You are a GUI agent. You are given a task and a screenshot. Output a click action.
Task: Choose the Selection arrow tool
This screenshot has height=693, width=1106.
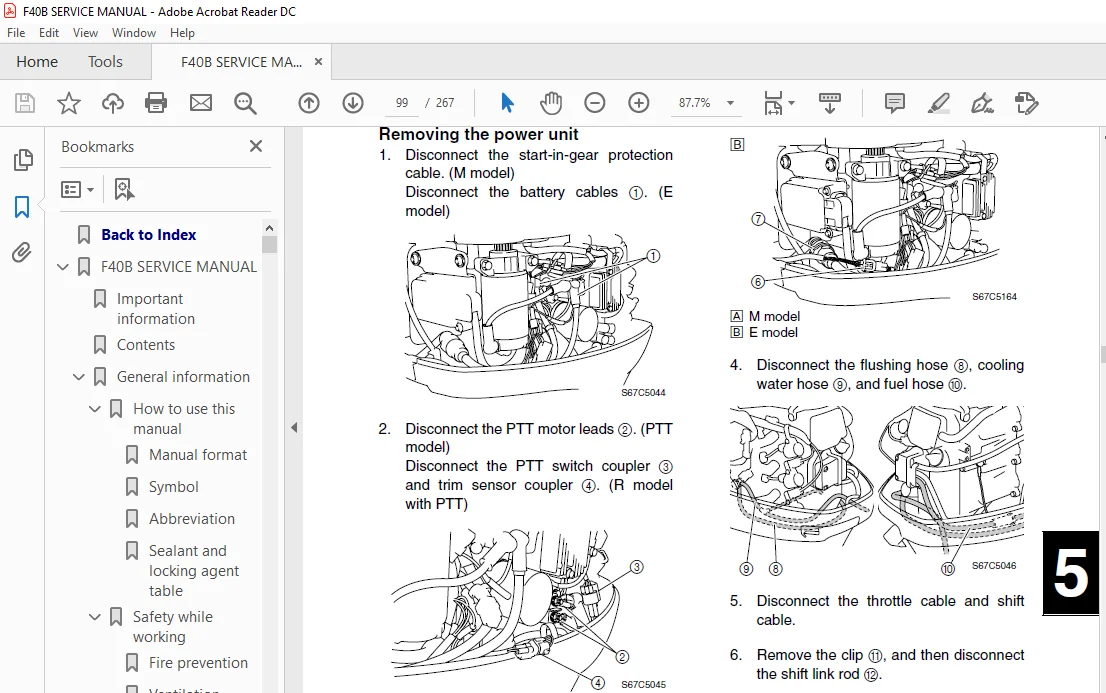coord(507,103)
